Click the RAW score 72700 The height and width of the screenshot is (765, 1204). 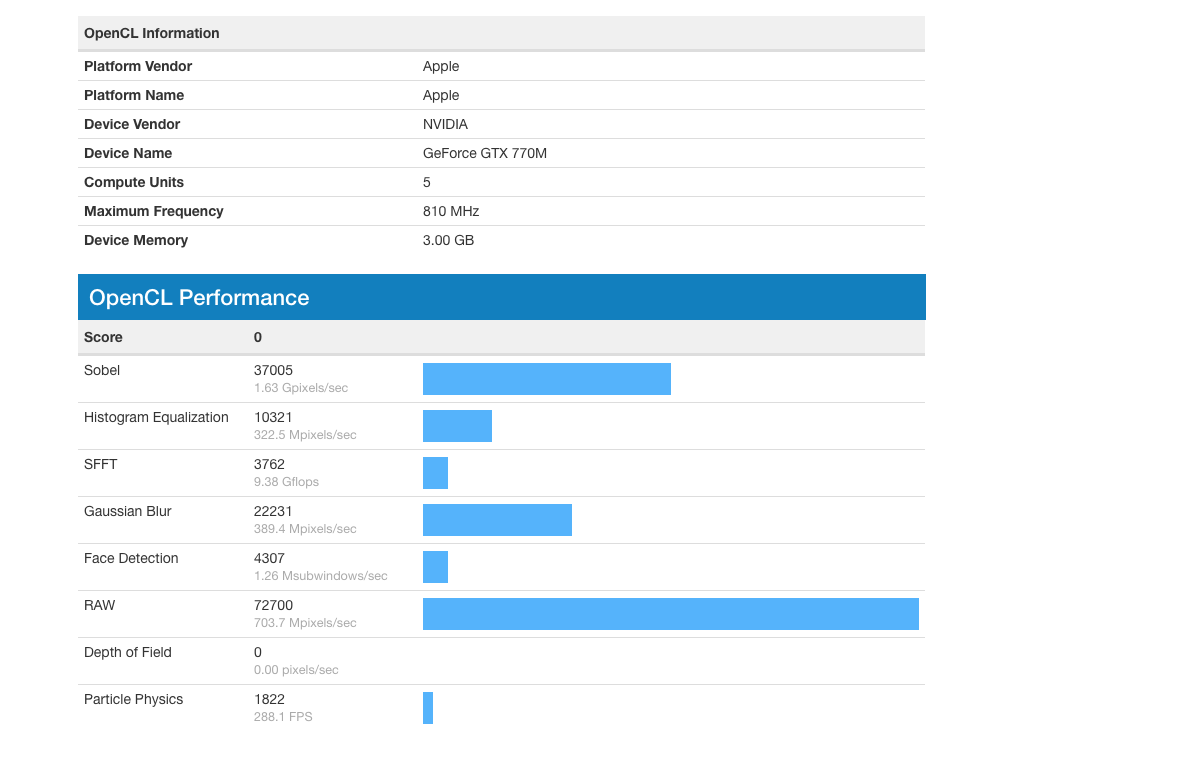tap(274, 605)
